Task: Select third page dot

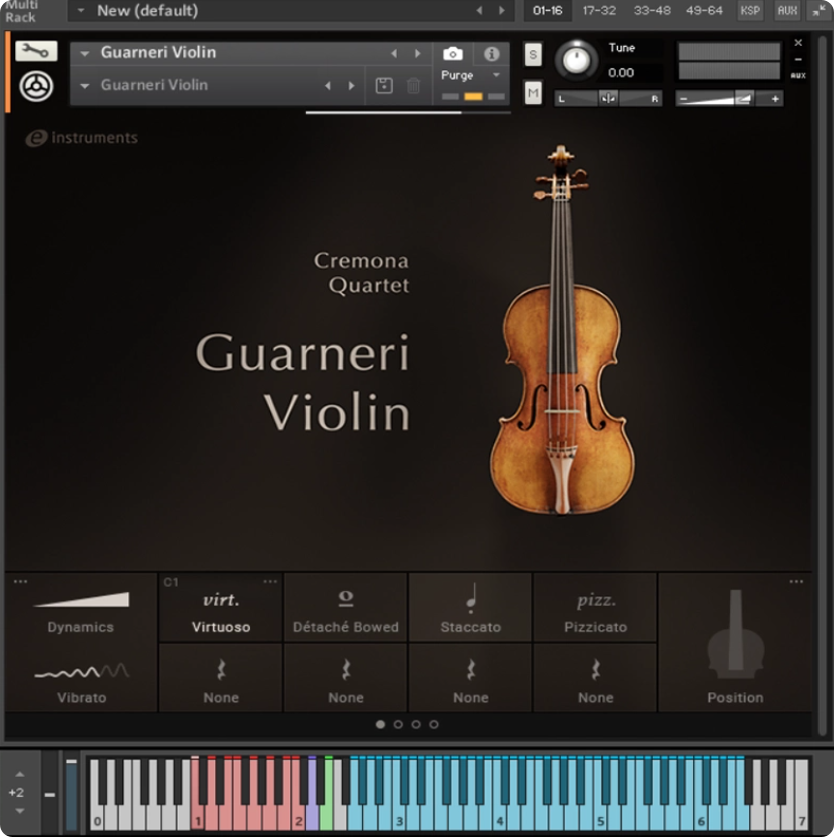Action: (x=416, y=724)
